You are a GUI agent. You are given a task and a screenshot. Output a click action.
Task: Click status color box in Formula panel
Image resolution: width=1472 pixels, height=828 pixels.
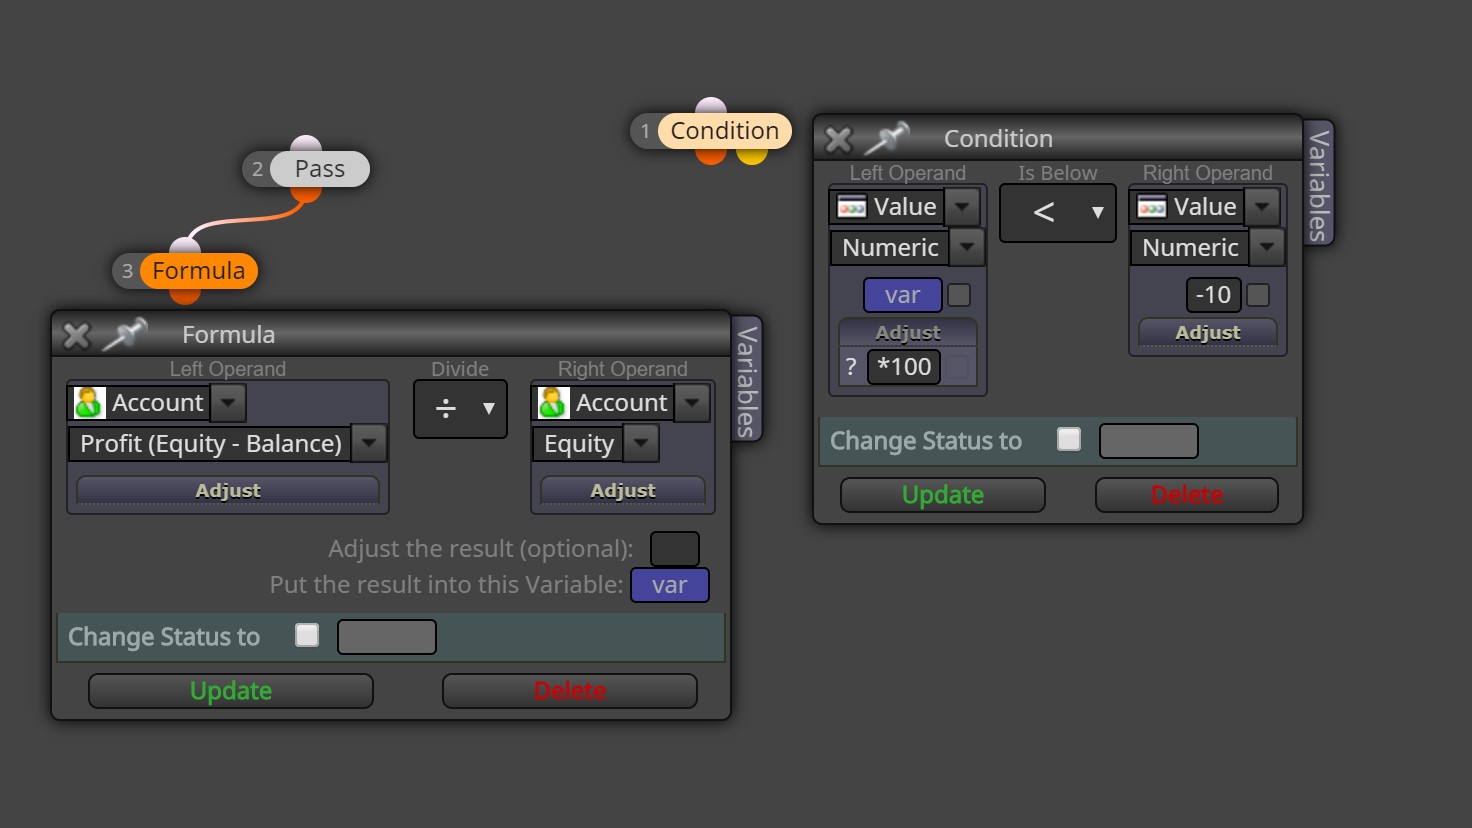click(387, 637)
